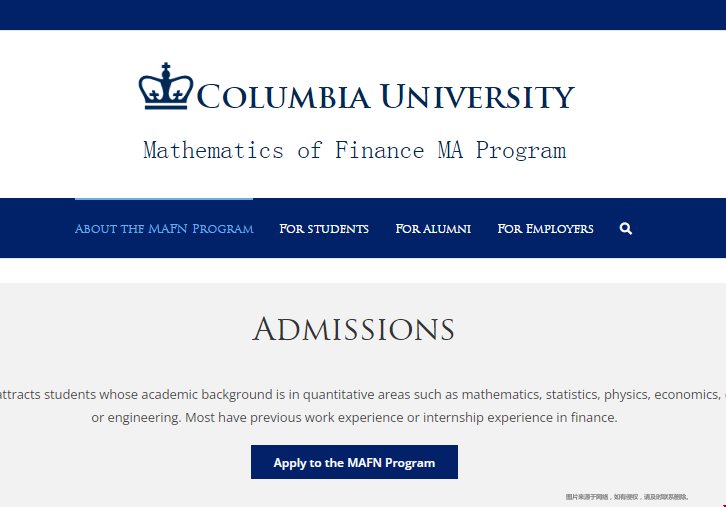Viewport: 726px width, 507px height.
Task: Click the dark navy strip at page top
Action: point(363,14)
